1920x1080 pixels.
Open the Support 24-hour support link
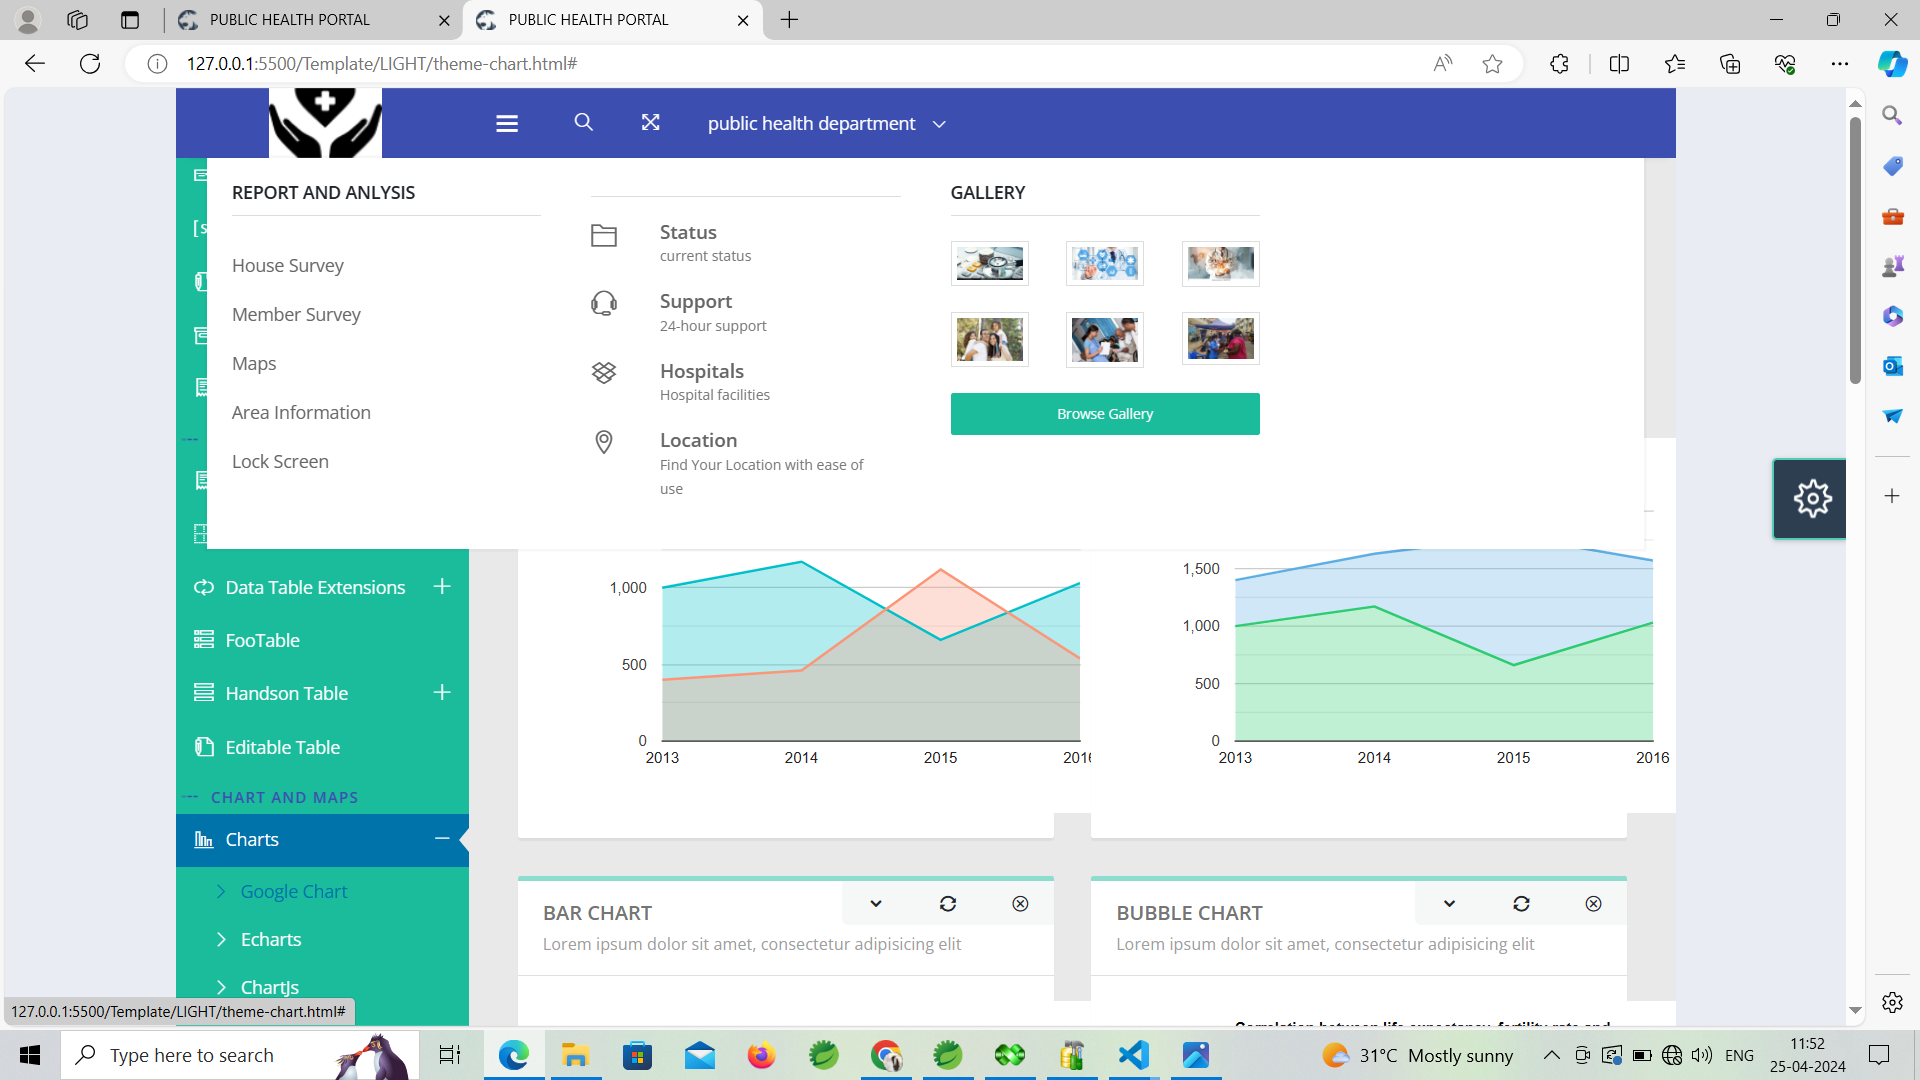713,312
